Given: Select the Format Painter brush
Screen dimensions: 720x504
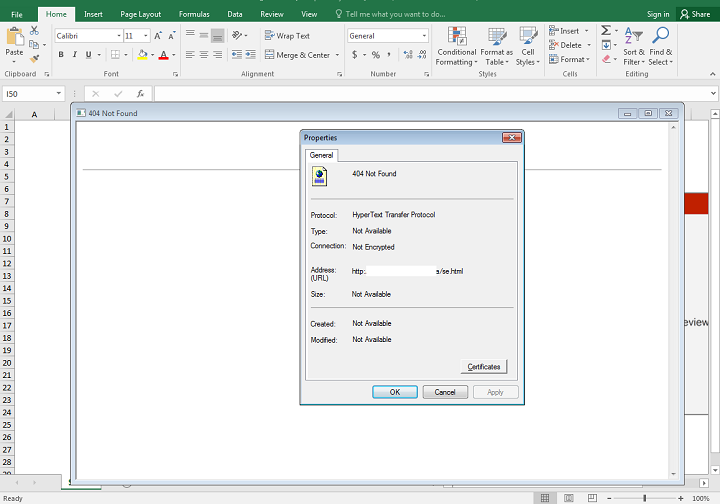Looking at the screenshot, I should pyautogui.click(x=34, y=59).
